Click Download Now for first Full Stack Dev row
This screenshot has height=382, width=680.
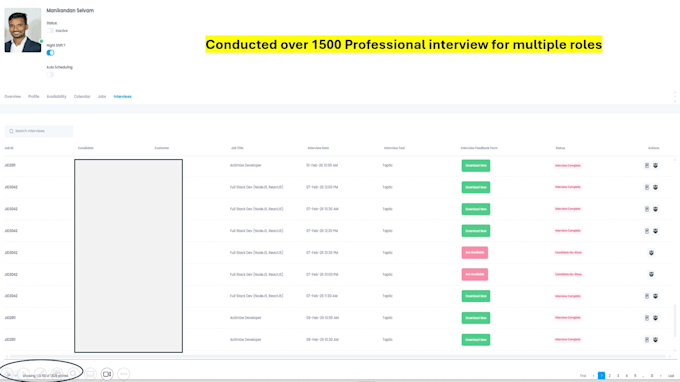[x=476, y=187]
